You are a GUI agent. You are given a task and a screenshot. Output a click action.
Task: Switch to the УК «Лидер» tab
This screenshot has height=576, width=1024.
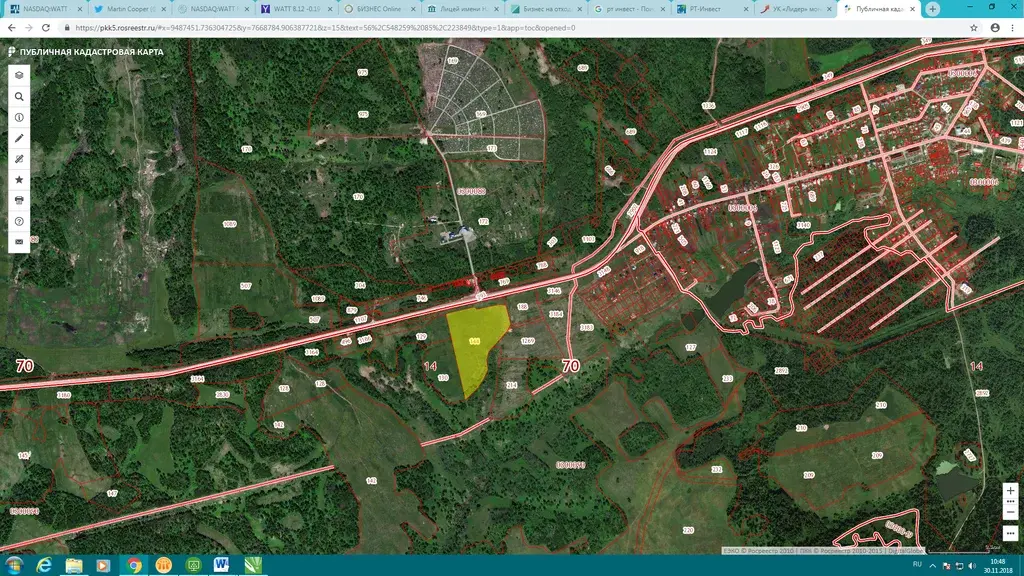[x=795, y=9]
